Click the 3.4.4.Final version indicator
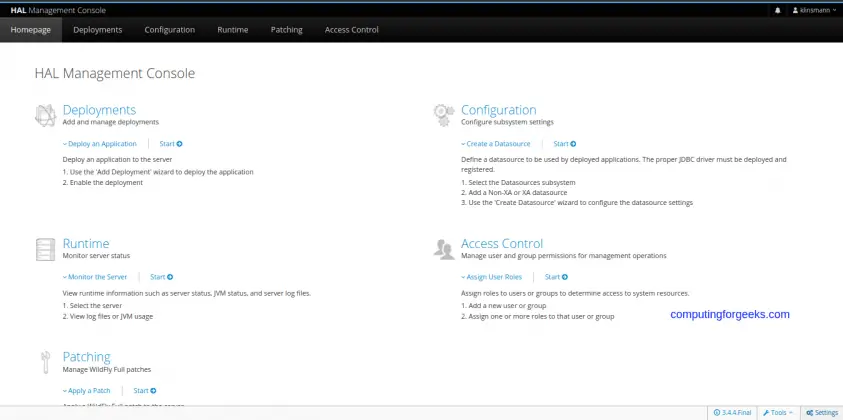This screenshot has height=420, width=843. tap(732, 412)
